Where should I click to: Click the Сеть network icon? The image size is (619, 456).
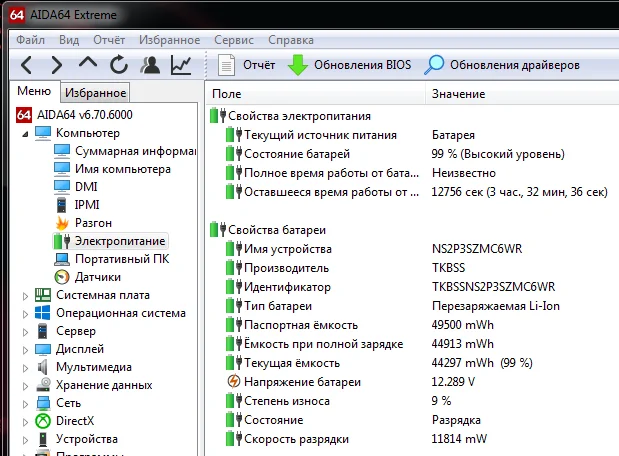click(43, 403)
